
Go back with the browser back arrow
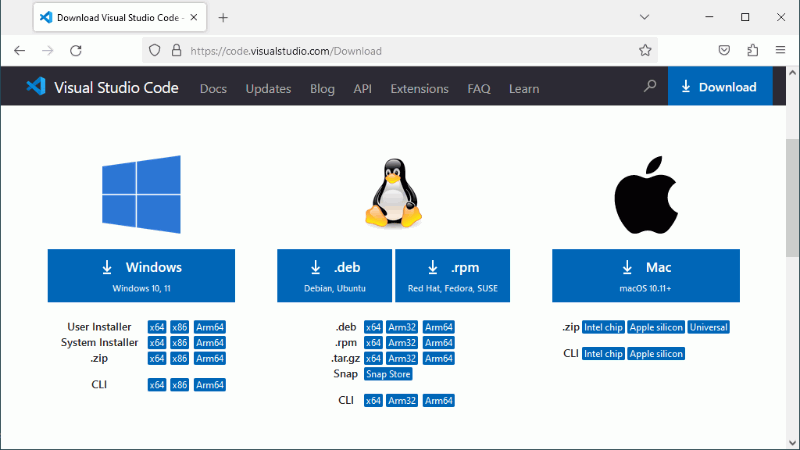pyautogui.click(x=19, y=51)
